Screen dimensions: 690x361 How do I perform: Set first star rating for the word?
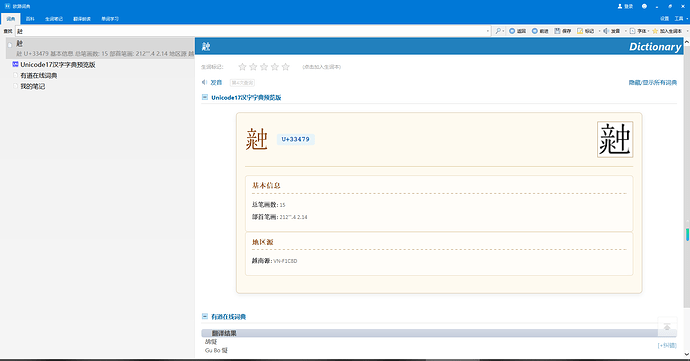pos(242,67)
